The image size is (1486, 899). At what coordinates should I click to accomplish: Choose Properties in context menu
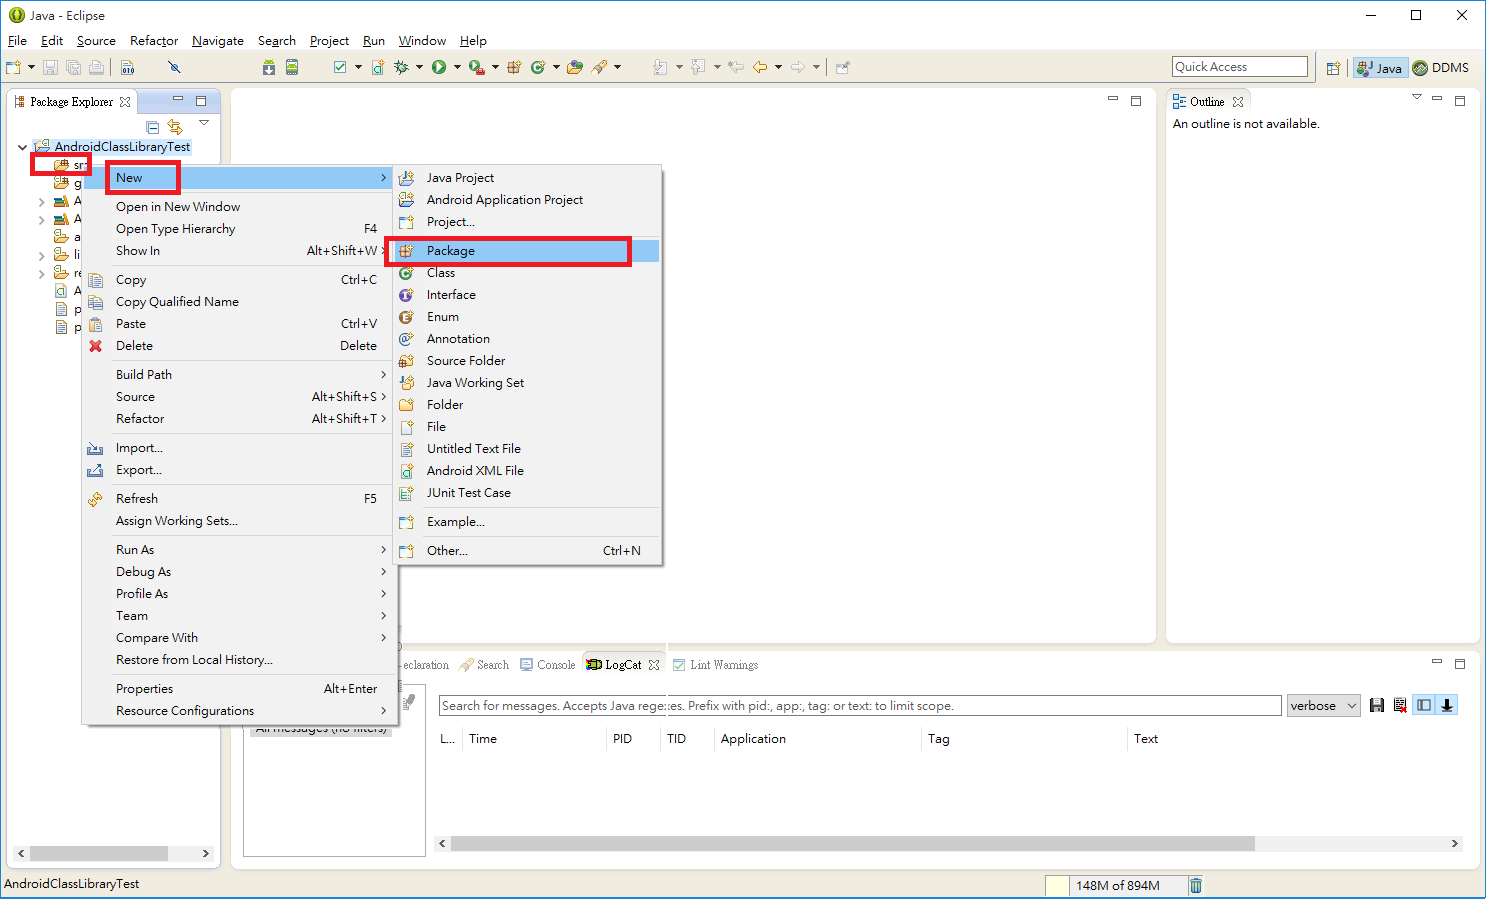point(239,689)
